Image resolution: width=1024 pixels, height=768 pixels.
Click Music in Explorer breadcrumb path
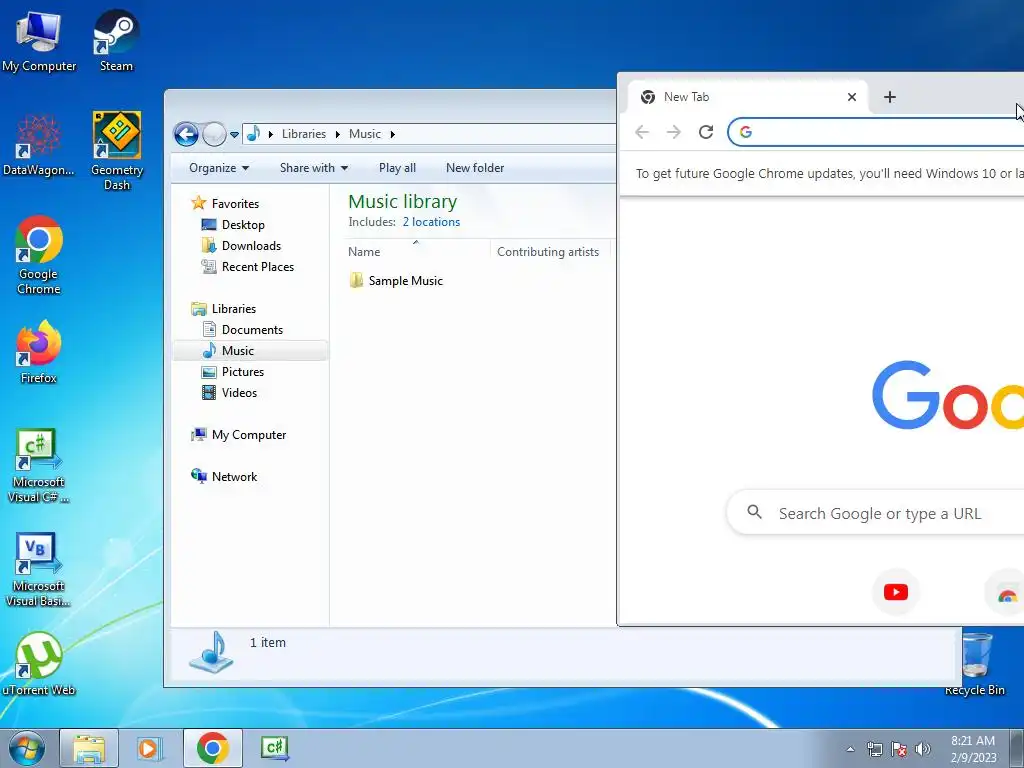pyautogui.click(x=364, y=134)
